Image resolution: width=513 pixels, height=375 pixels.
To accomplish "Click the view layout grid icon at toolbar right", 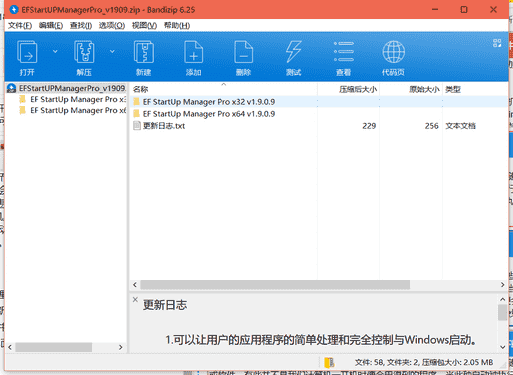I will coord(497,43).
